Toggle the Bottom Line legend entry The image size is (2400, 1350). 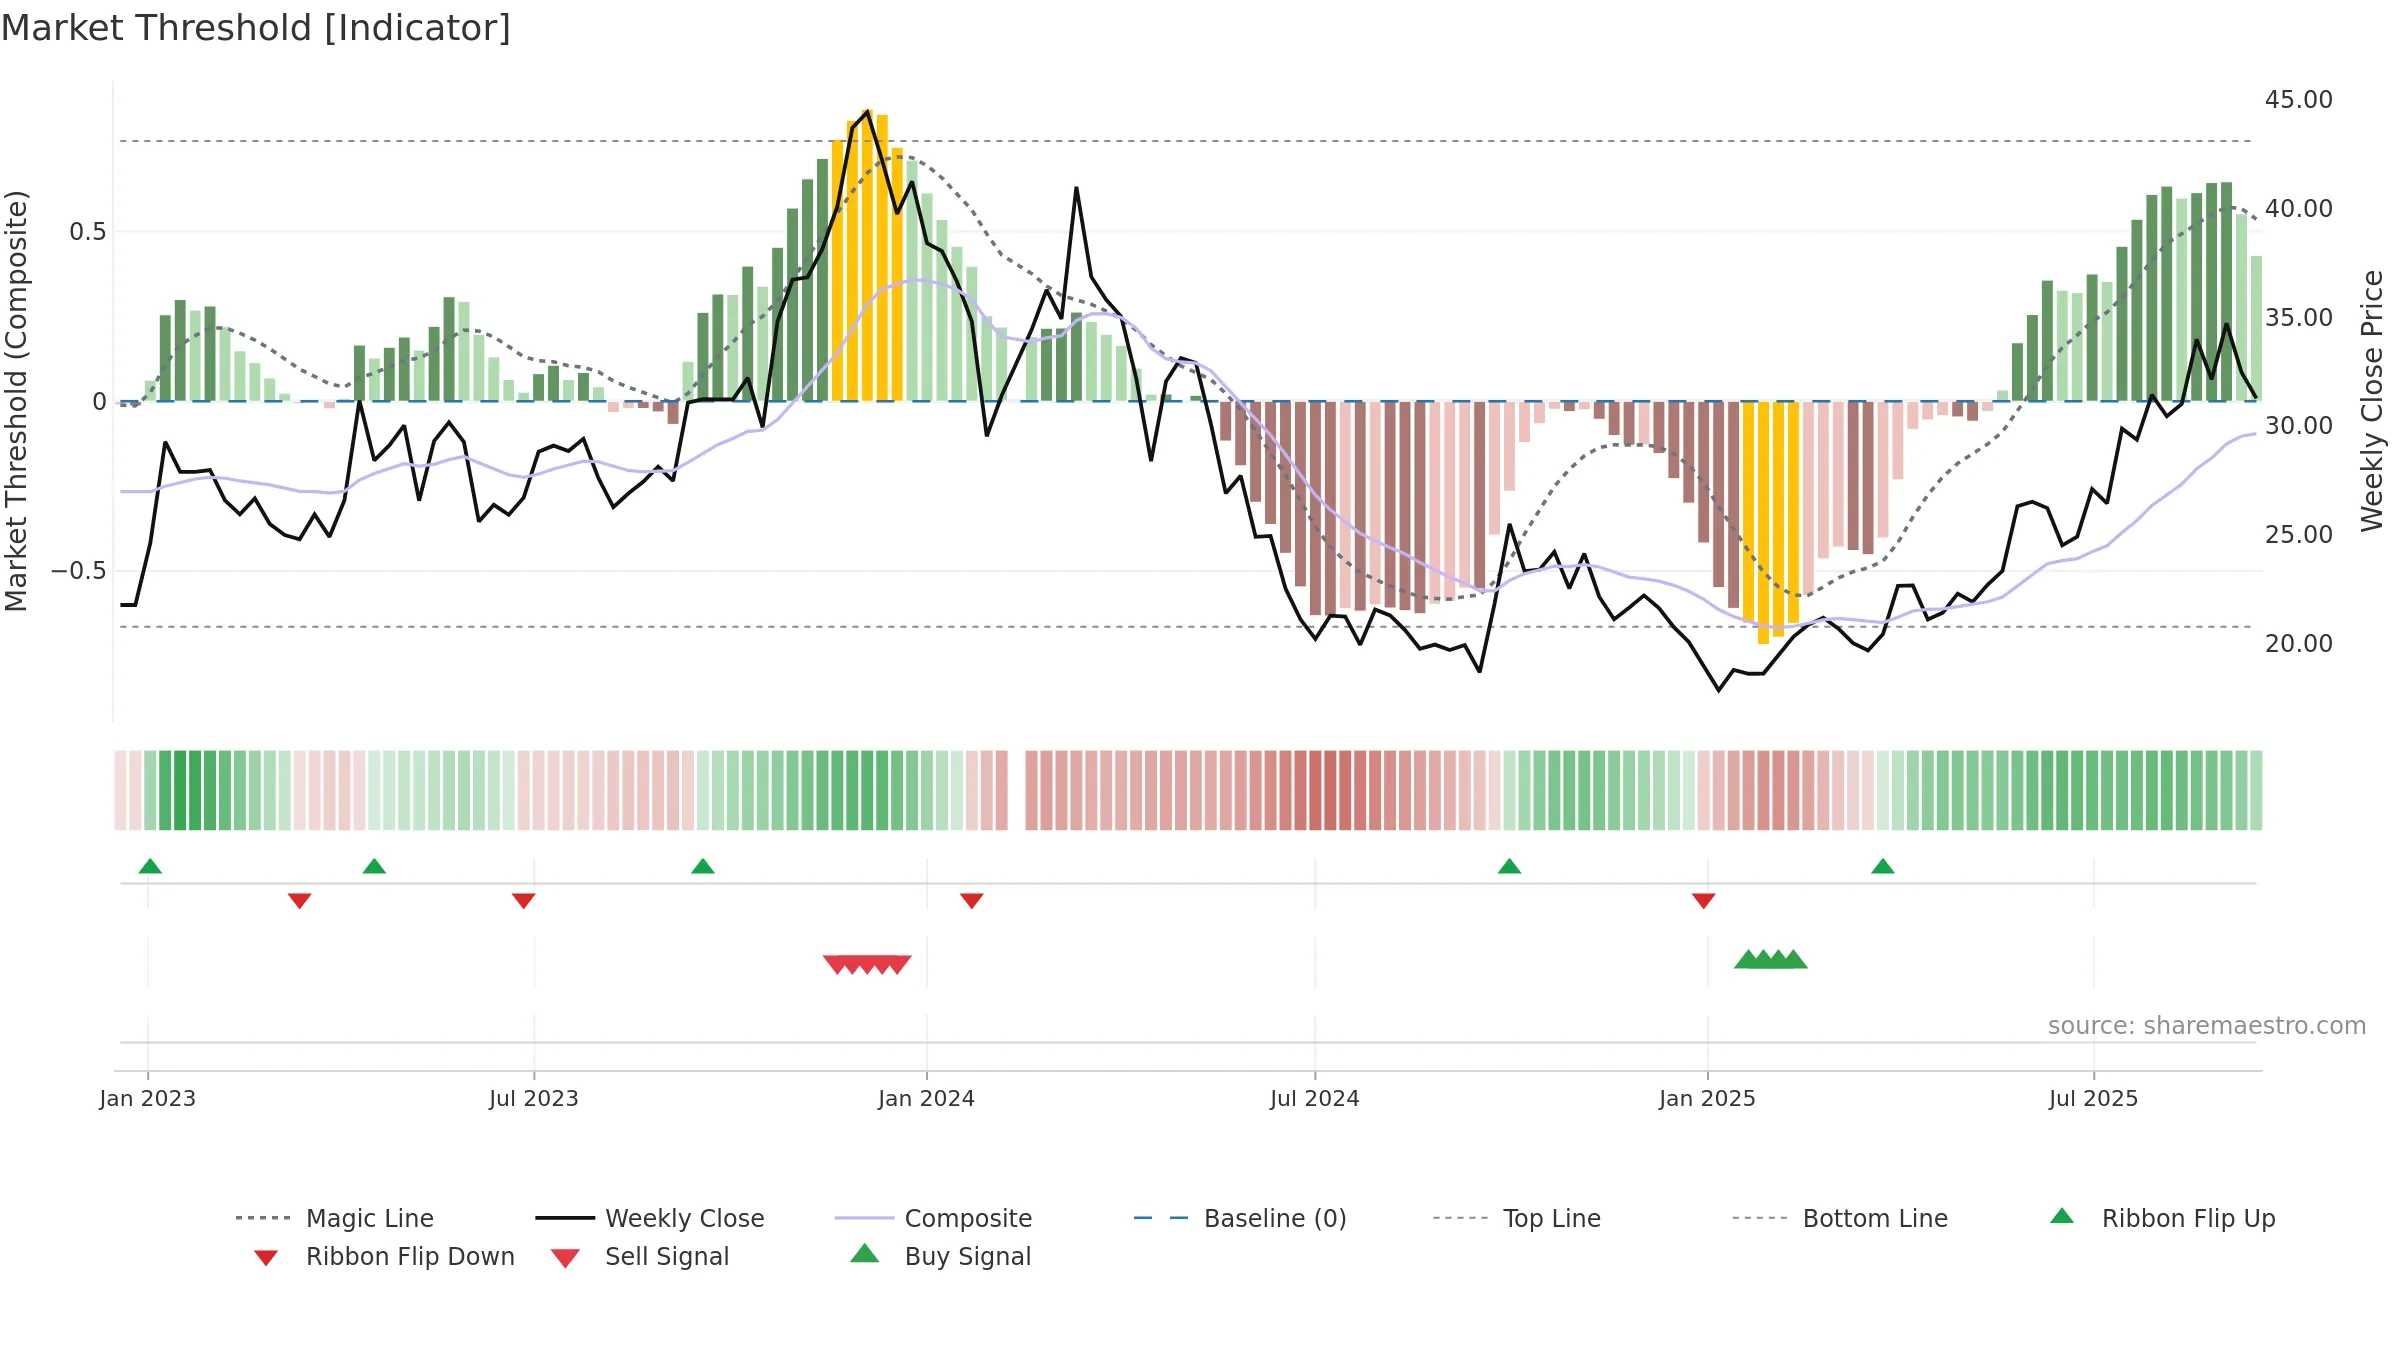pyautogui.click(x=1840, y=1218)
